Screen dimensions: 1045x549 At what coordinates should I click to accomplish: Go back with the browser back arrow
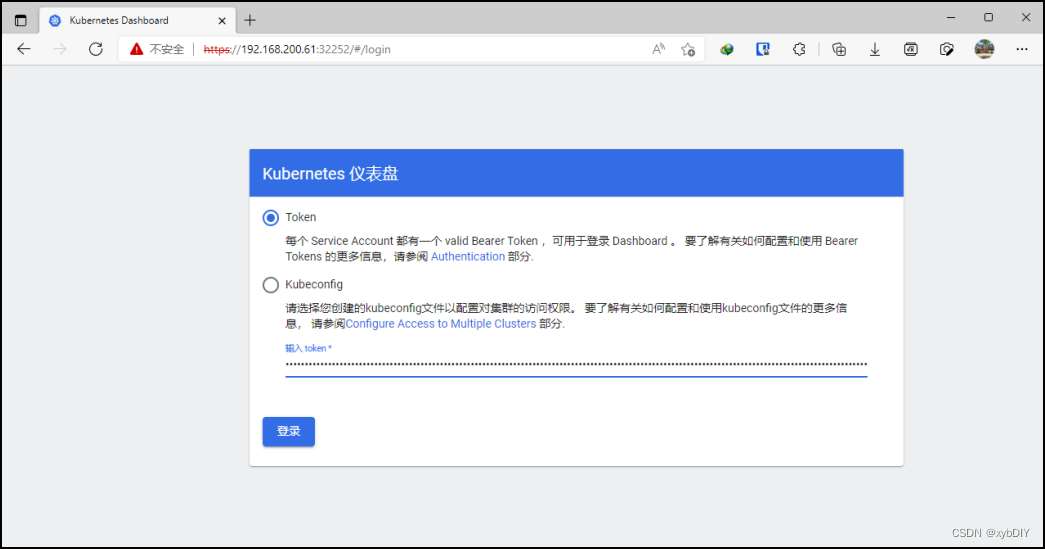pyautogui.click(x=24, y=49)
